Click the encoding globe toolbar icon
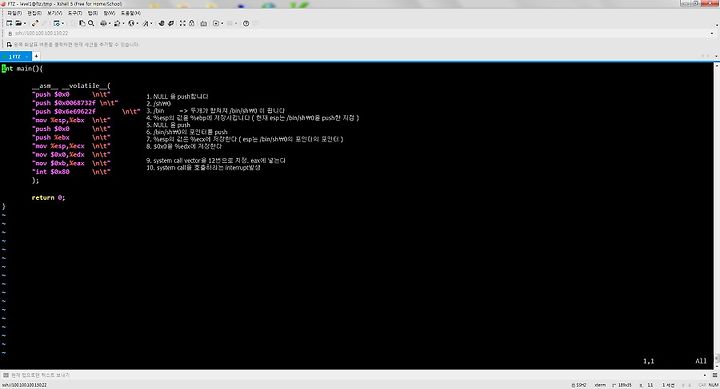 [x=131, y=23]
